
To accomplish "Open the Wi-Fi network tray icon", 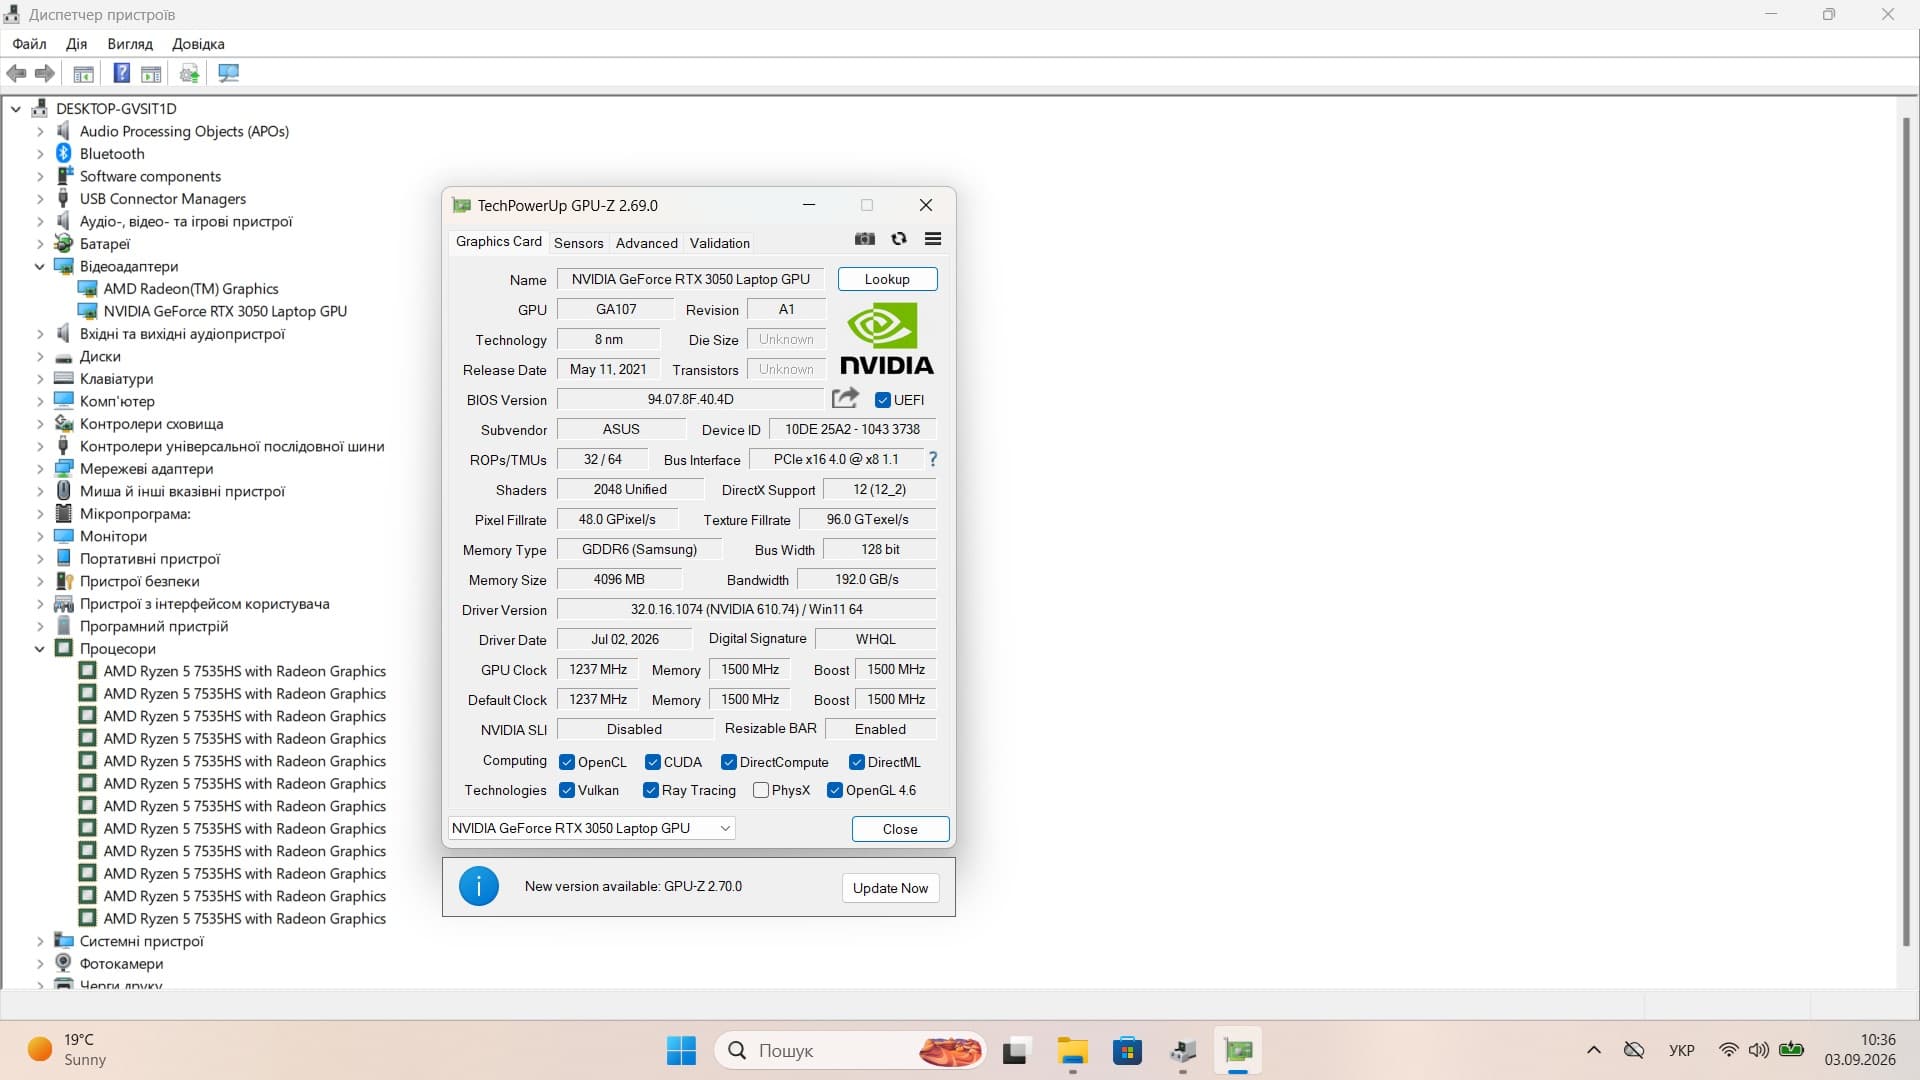I will point(1728,1050).
